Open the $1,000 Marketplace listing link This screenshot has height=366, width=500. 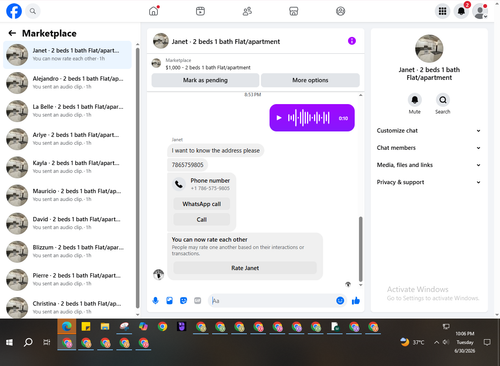[x=208, y=67]
